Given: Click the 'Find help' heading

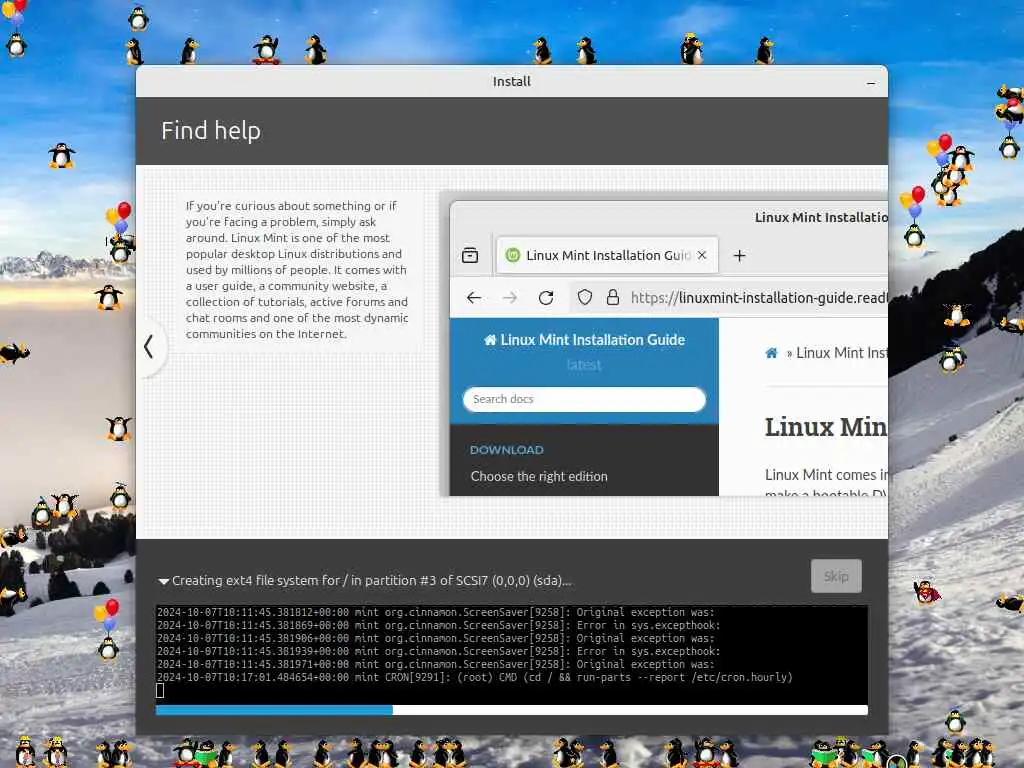Looking at the screenshot, I should [210, 131].
